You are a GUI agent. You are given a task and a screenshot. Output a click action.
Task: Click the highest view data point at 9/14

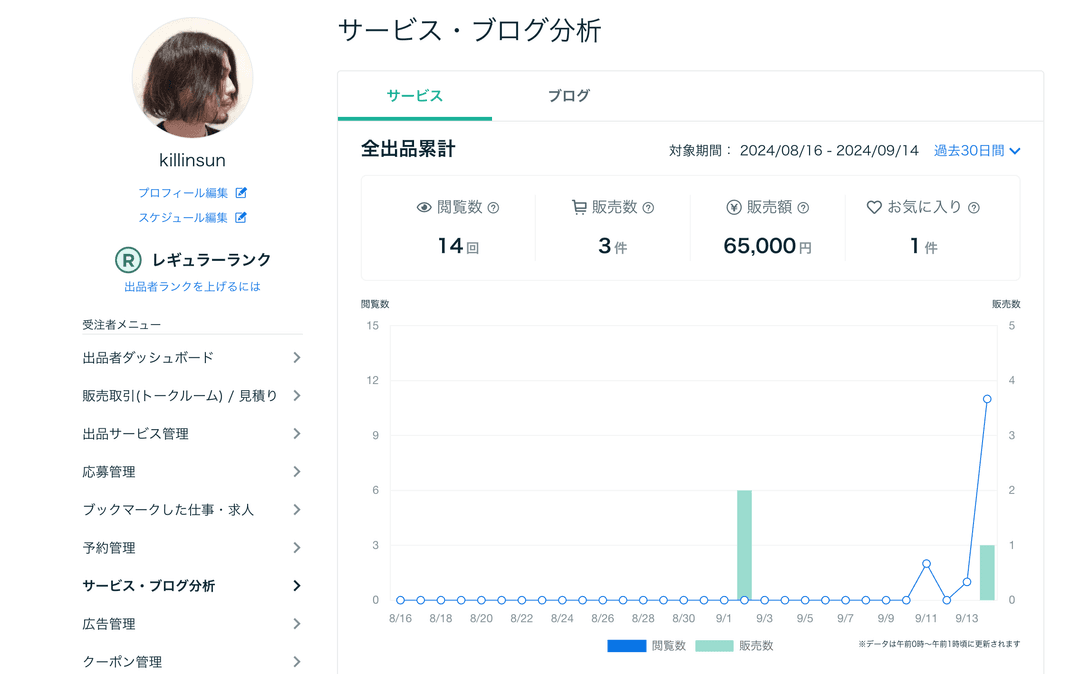(x=987, y=399)
